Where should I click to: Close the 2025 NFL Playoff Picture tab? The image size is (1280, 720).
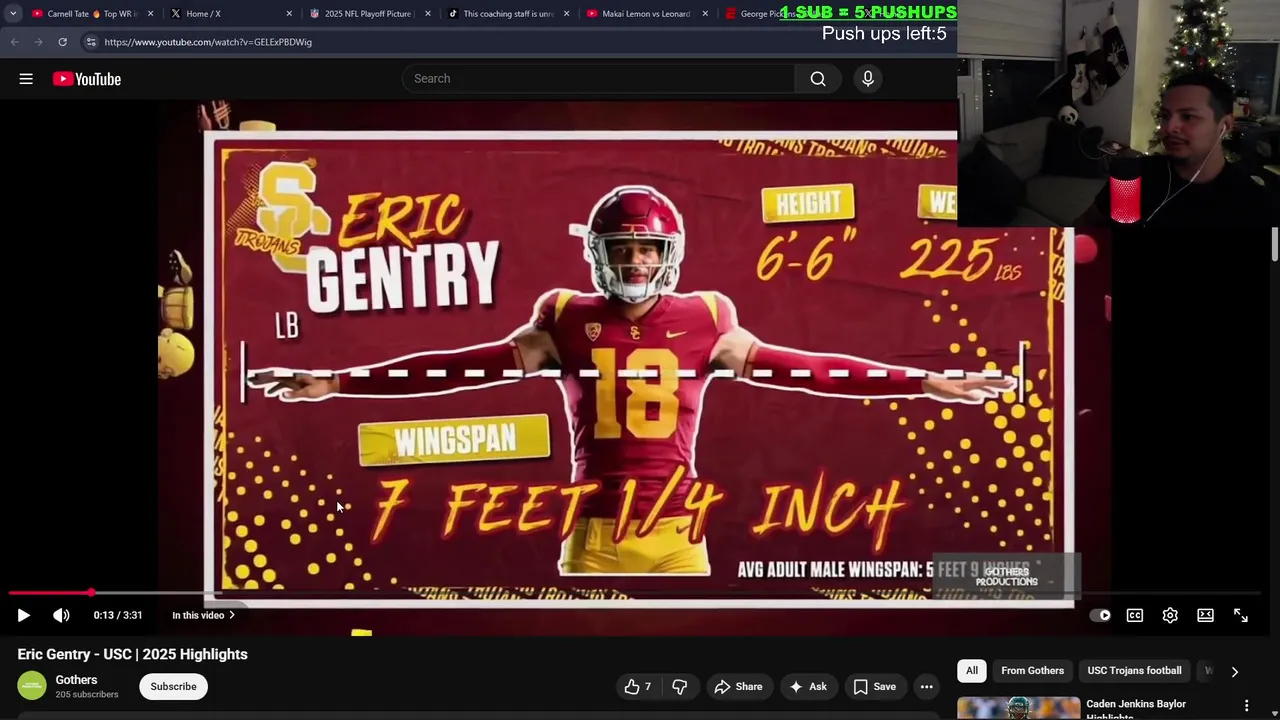tap(428, 14)
